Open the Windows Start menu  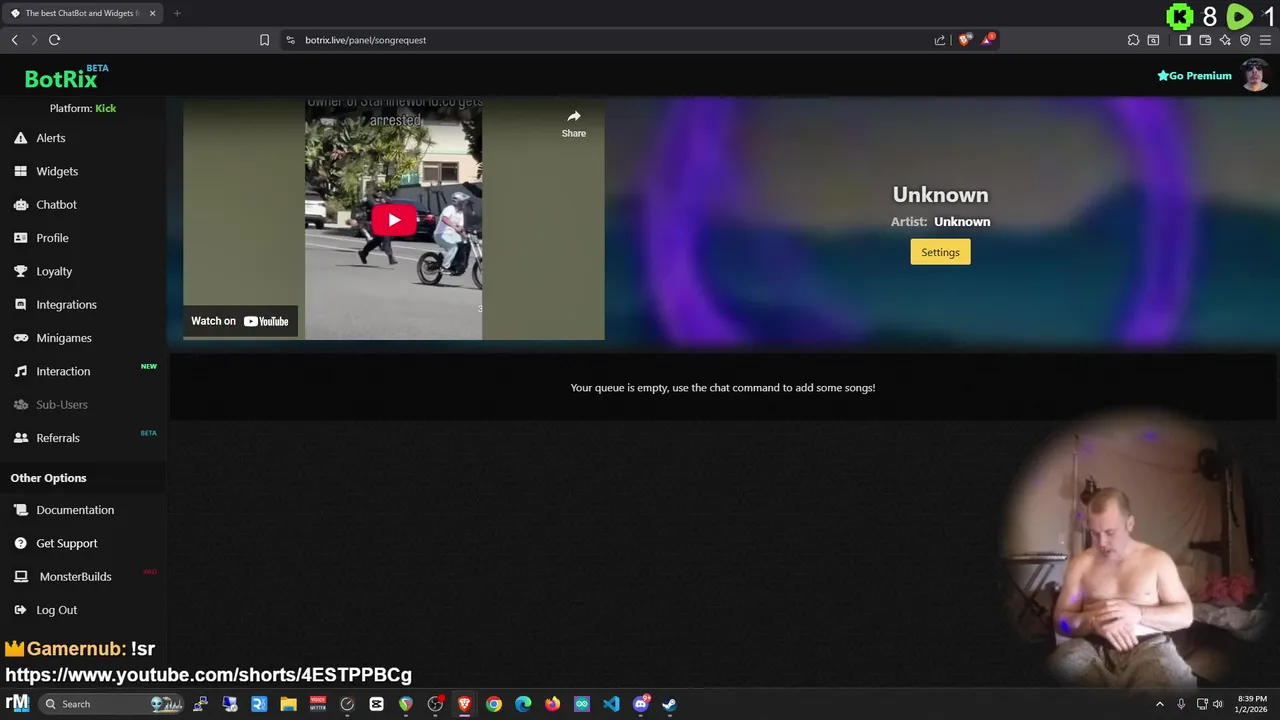click(17, 703)
